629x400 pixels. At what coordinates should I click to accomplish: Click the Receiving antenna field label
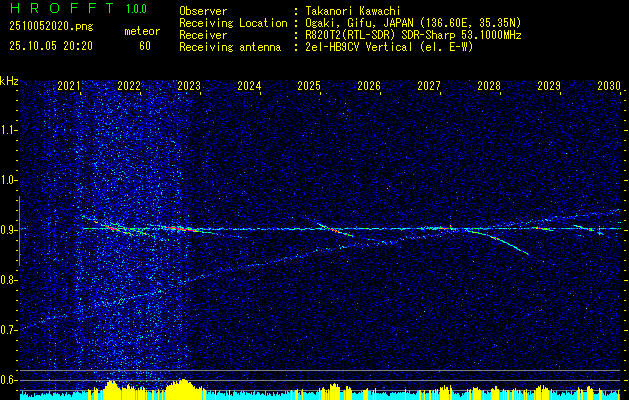click(x=230, y=47)
